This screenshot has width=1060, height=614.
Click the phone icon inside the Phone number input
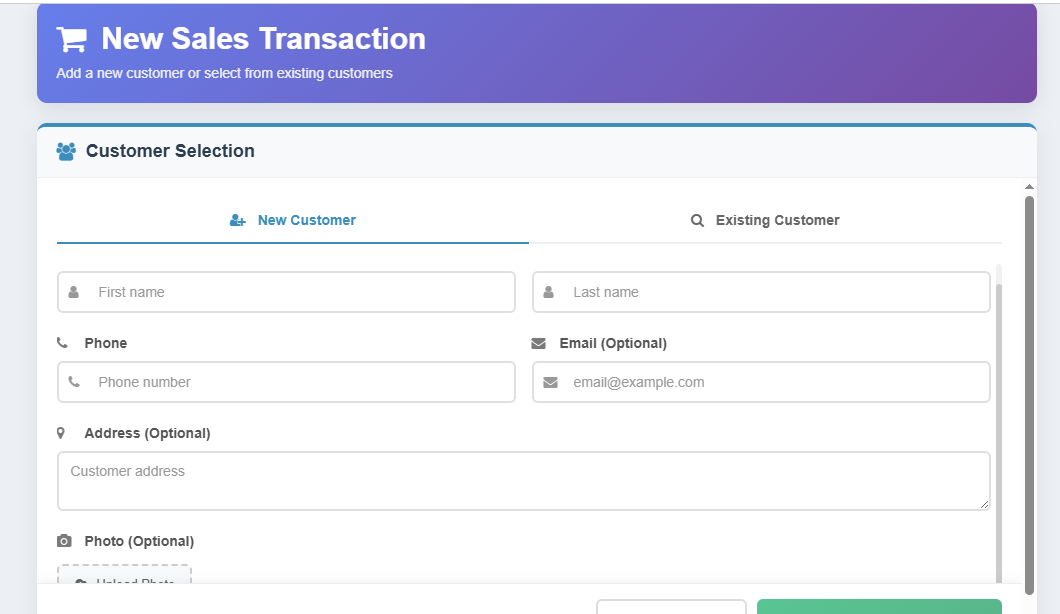[74, 382]
